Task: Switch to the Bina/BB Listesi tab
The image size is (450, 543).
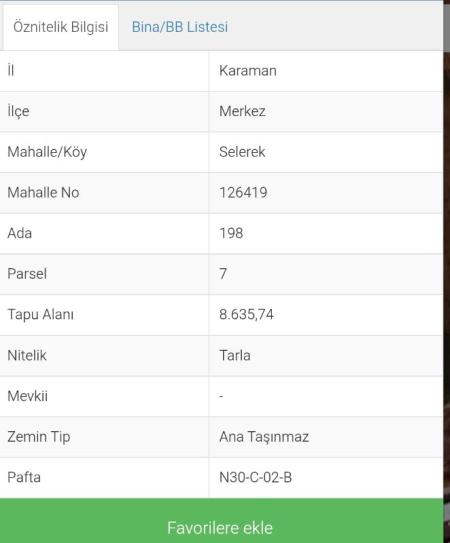Action: pyautogui.click(x=180, y=27)
